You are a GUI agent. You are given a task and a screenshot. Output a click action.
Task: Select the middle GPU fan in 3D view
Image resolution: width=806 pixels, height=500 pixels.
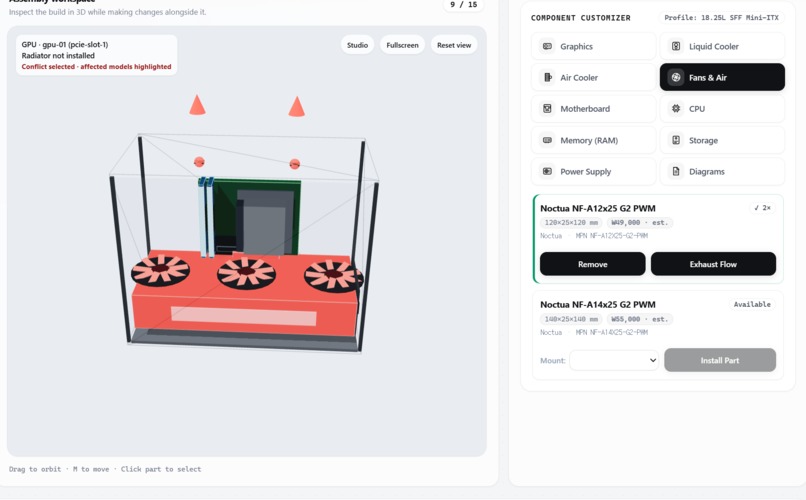tap(246, 272)
